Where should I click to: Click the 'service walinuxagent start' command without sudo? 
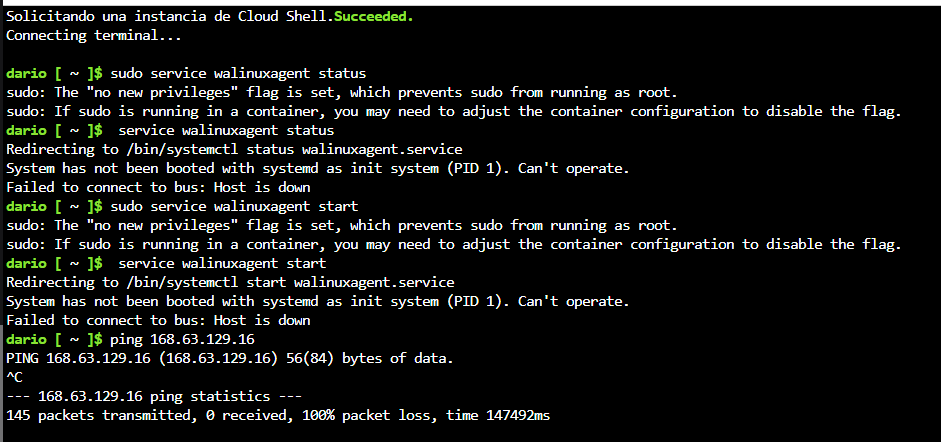(222, 263)
